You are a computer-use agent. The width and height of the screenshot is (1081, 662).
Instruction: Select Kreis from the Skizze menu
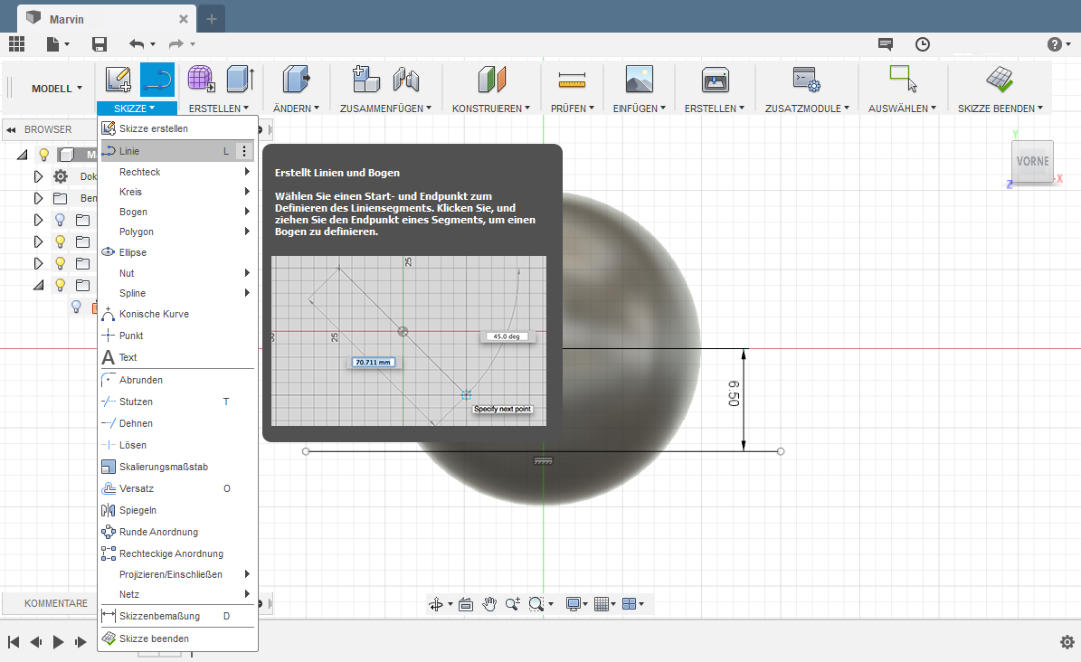point(176,192)
